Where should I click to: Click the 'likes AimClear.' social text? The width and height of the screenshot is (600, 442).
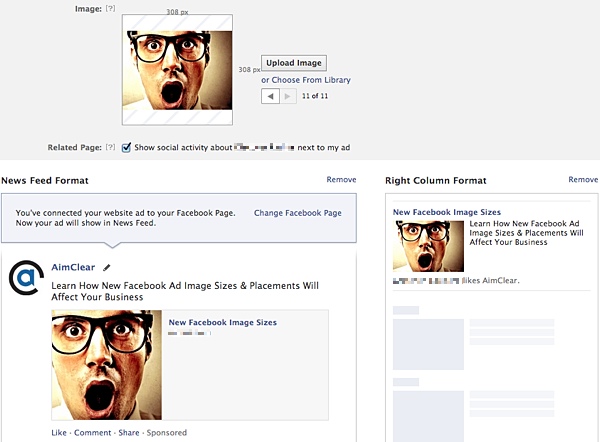(491, 281)
